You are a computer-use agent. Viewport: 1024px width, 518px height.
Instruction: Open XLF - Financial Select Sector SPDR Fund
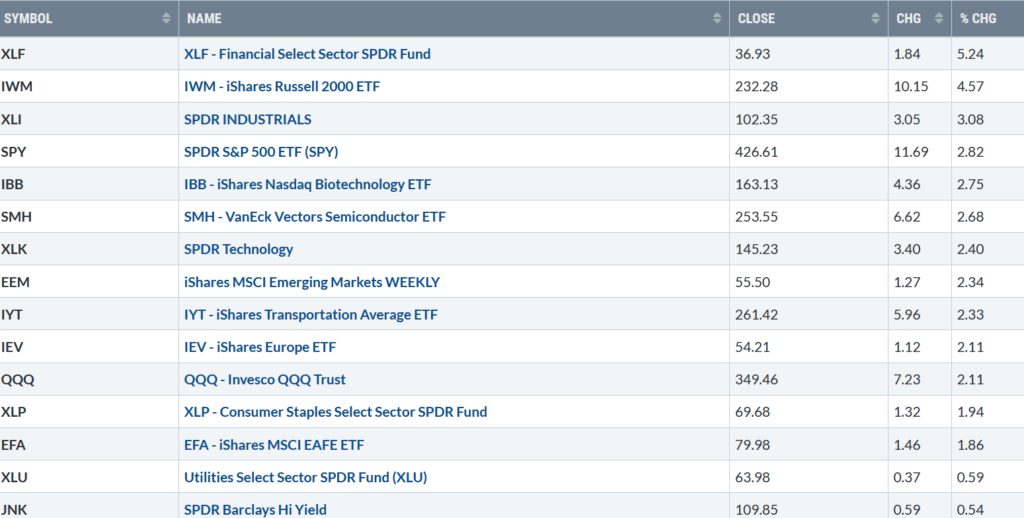click(307, 54)
